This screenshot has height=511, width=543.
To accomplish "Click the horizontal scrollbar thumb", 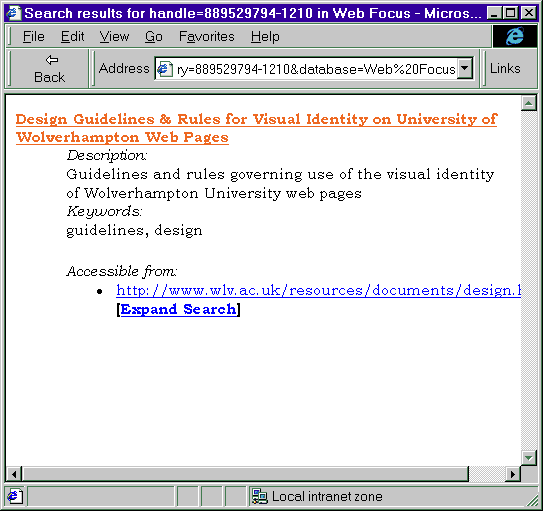I will point(245,474).
